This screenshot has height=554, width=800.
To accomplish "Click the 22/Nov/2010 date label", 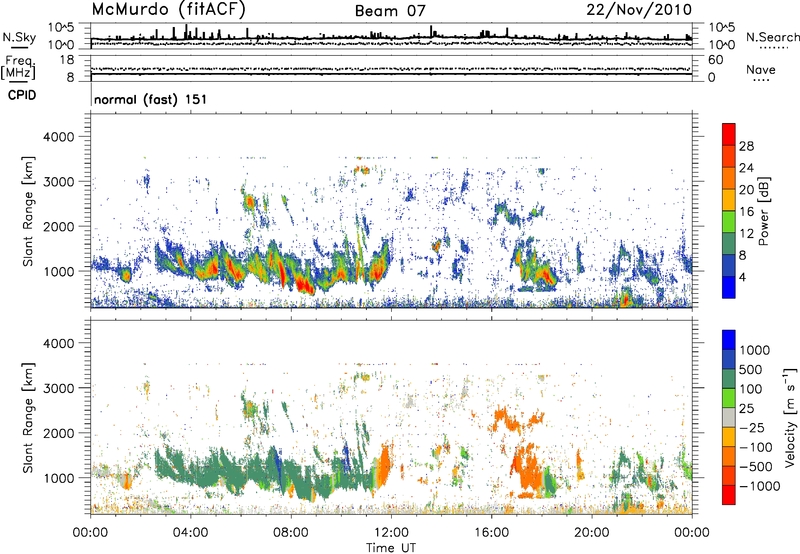I will 639,10.
